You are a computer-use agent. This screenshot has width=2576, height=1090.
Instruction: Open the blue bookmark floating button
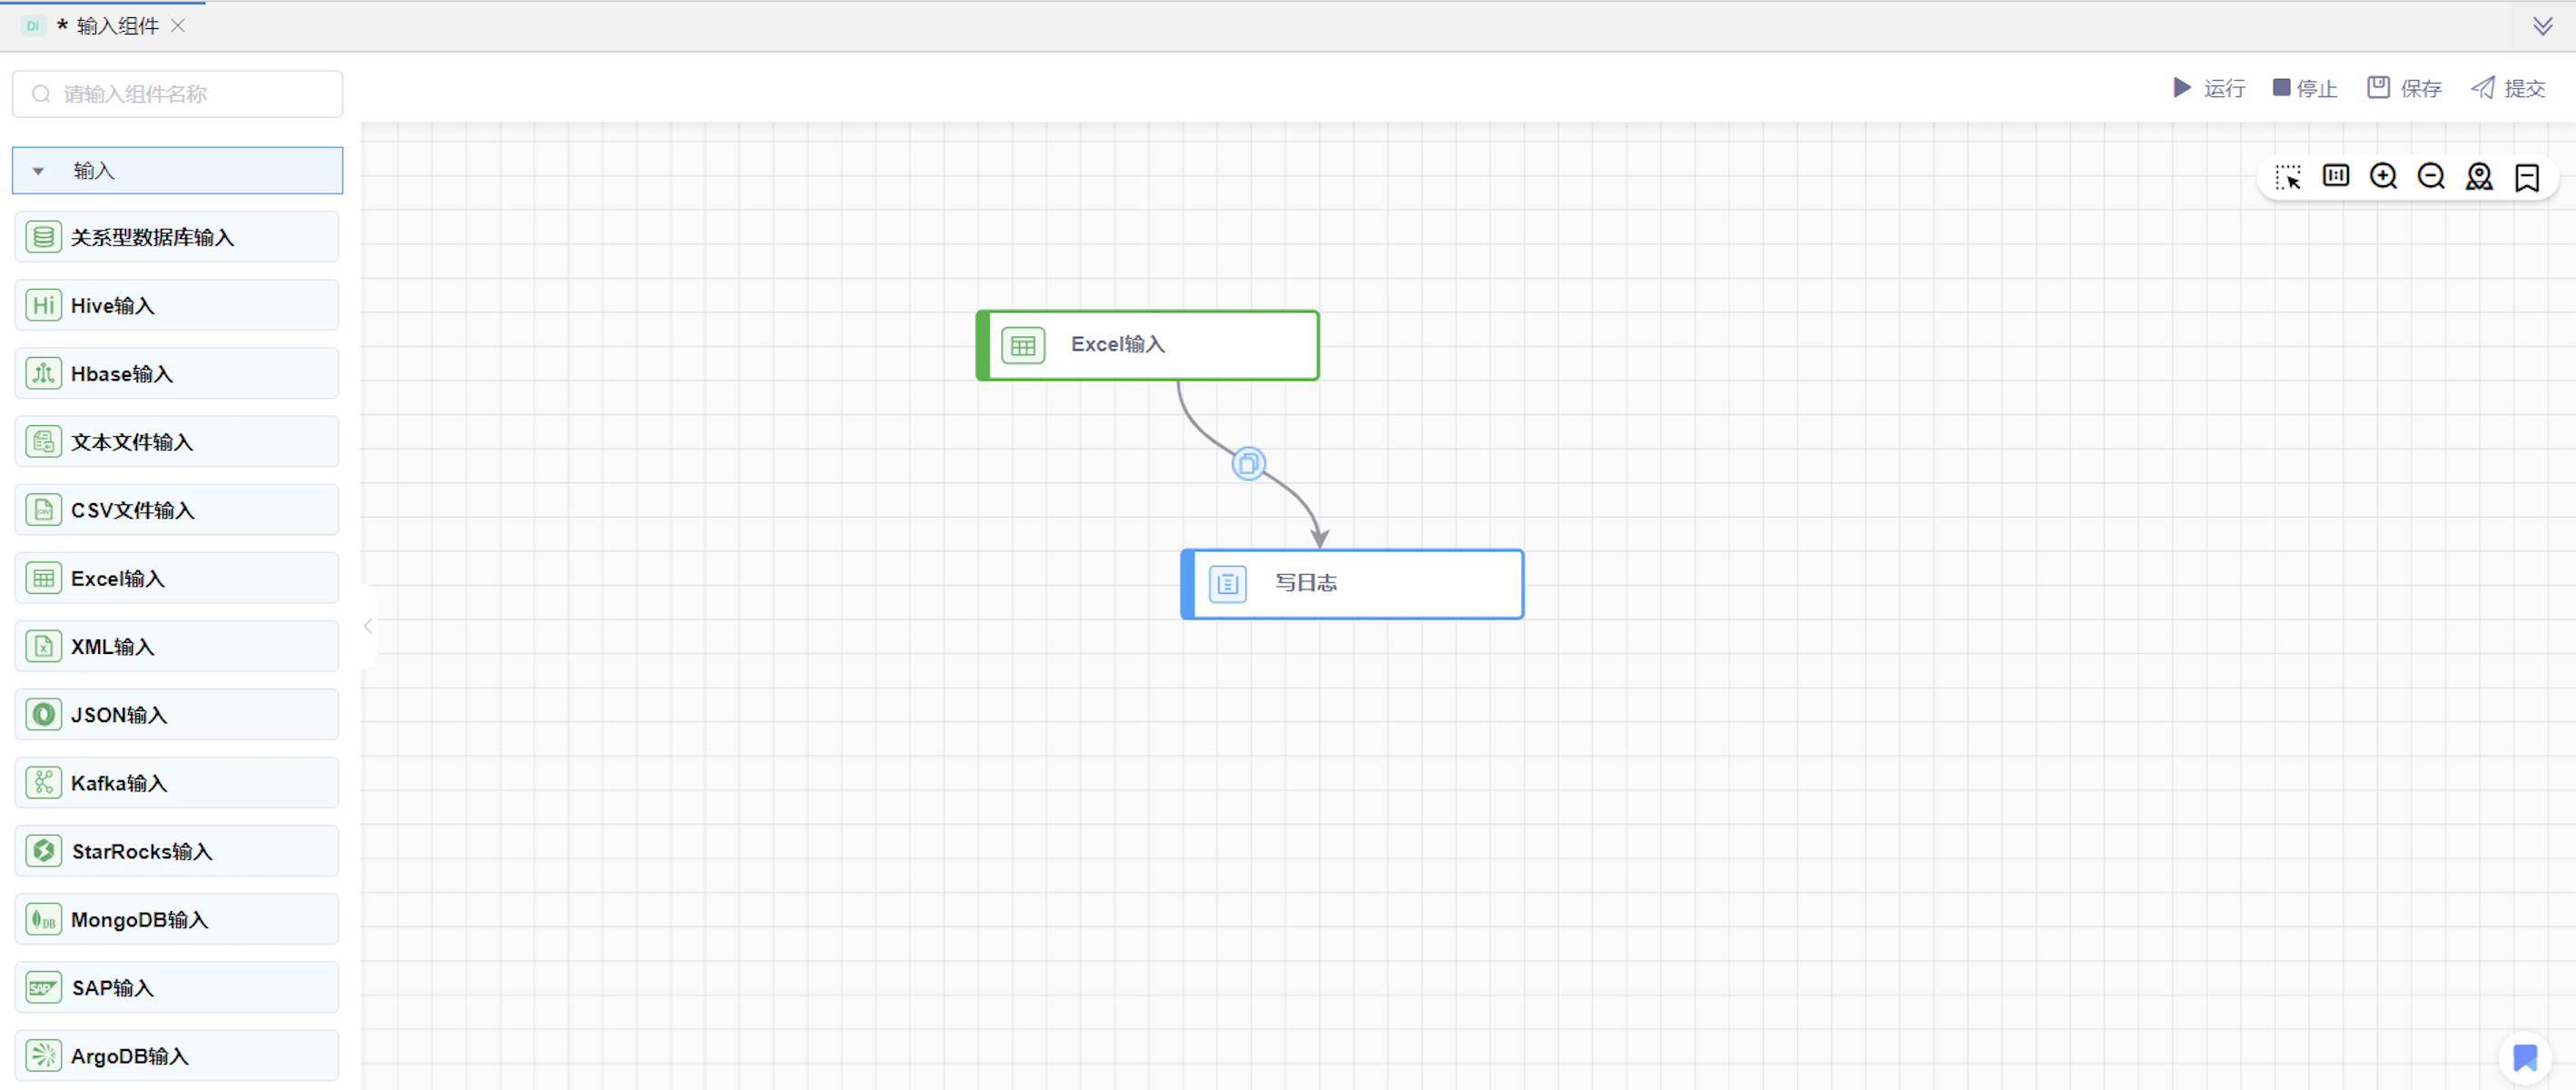(x=2524, y=1057)
